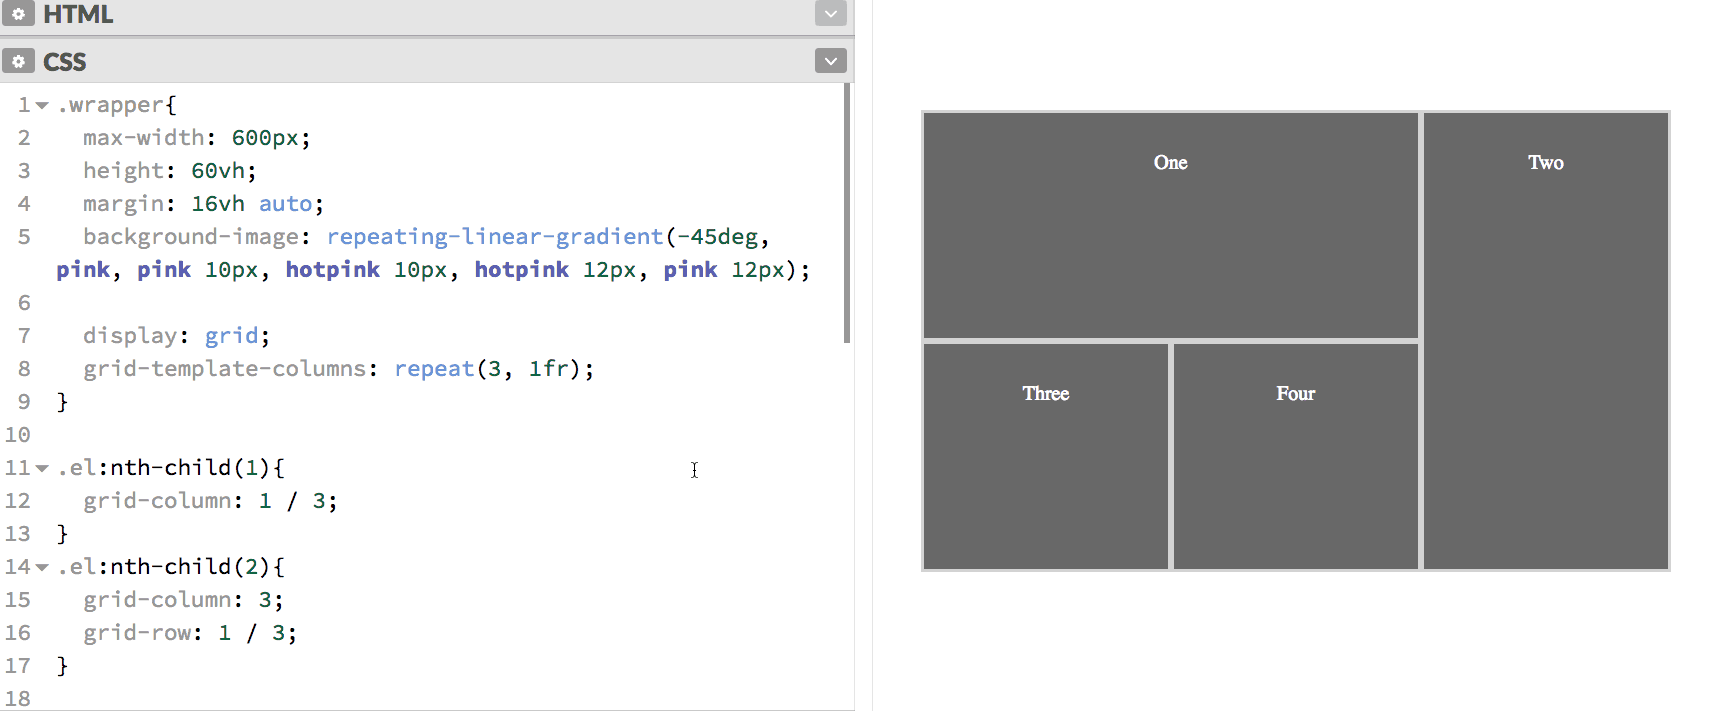Place cursor on repeat(3, 1fr) value
Image resolution: width=1710 pixels, height=711 pixels.
pos(492,369)
